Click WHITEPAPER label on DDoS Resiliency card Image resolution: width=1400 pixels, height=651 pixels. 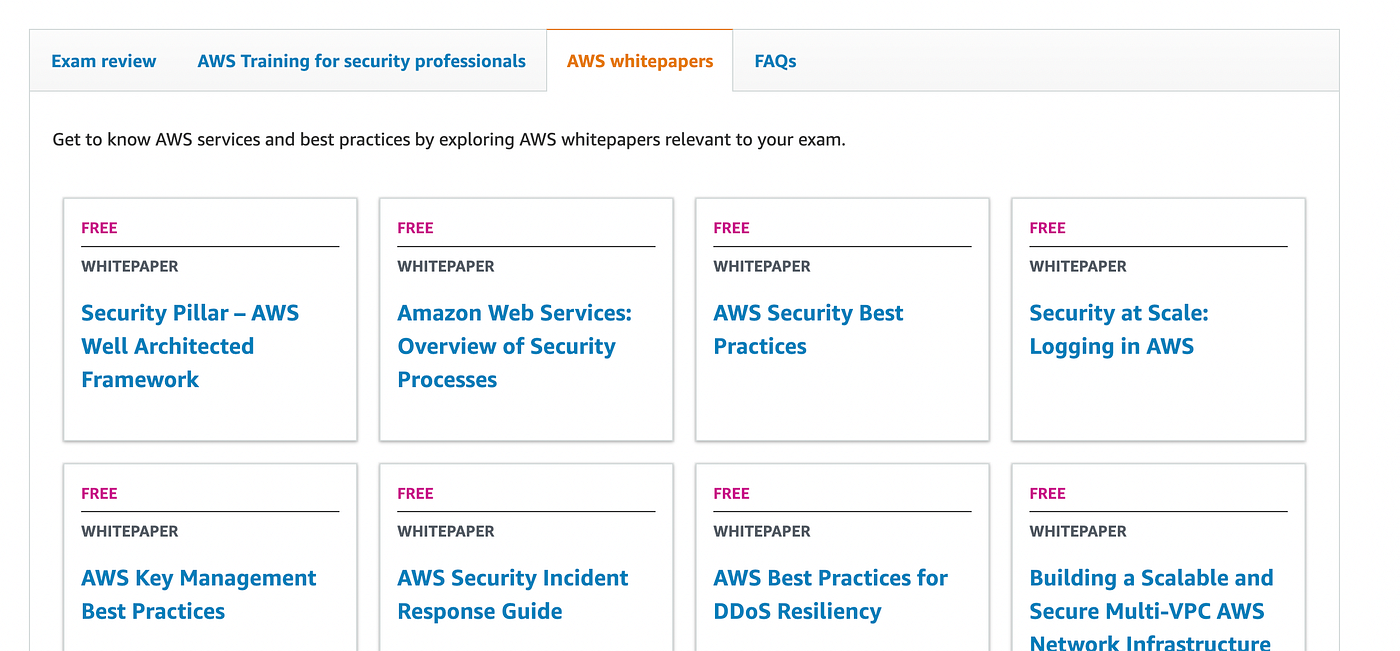click(x=762, y=531)
